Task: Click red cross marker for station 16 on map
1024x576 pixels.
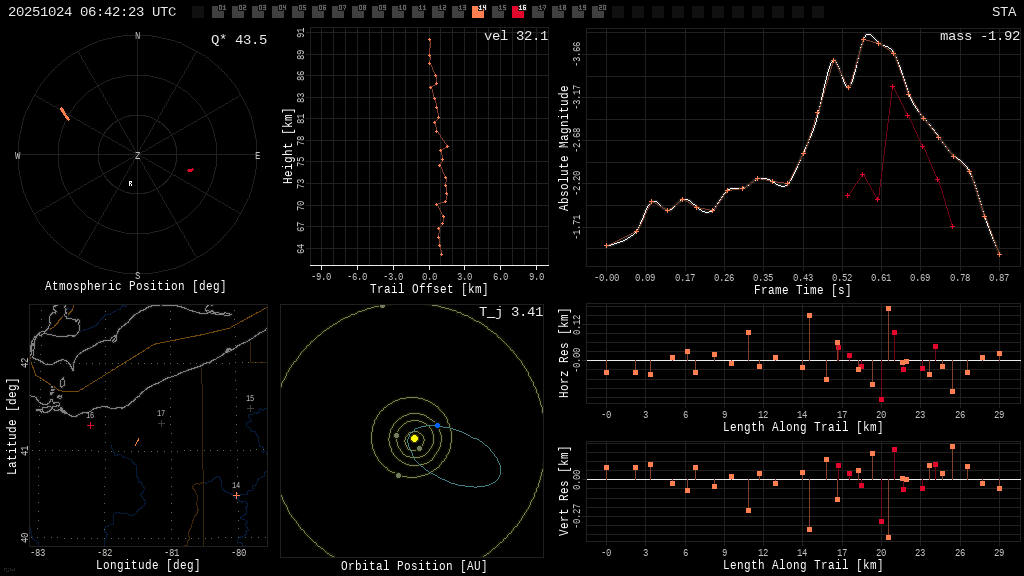Action: click(x=90, y=425)
